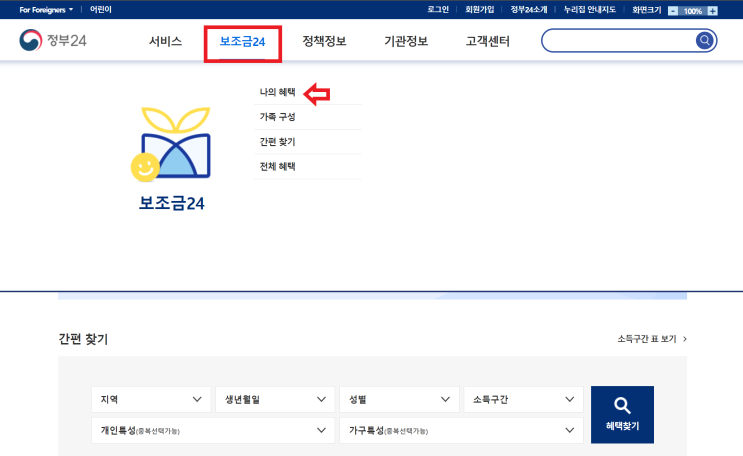Click the 혜택찾기 magnifier button

622,415
